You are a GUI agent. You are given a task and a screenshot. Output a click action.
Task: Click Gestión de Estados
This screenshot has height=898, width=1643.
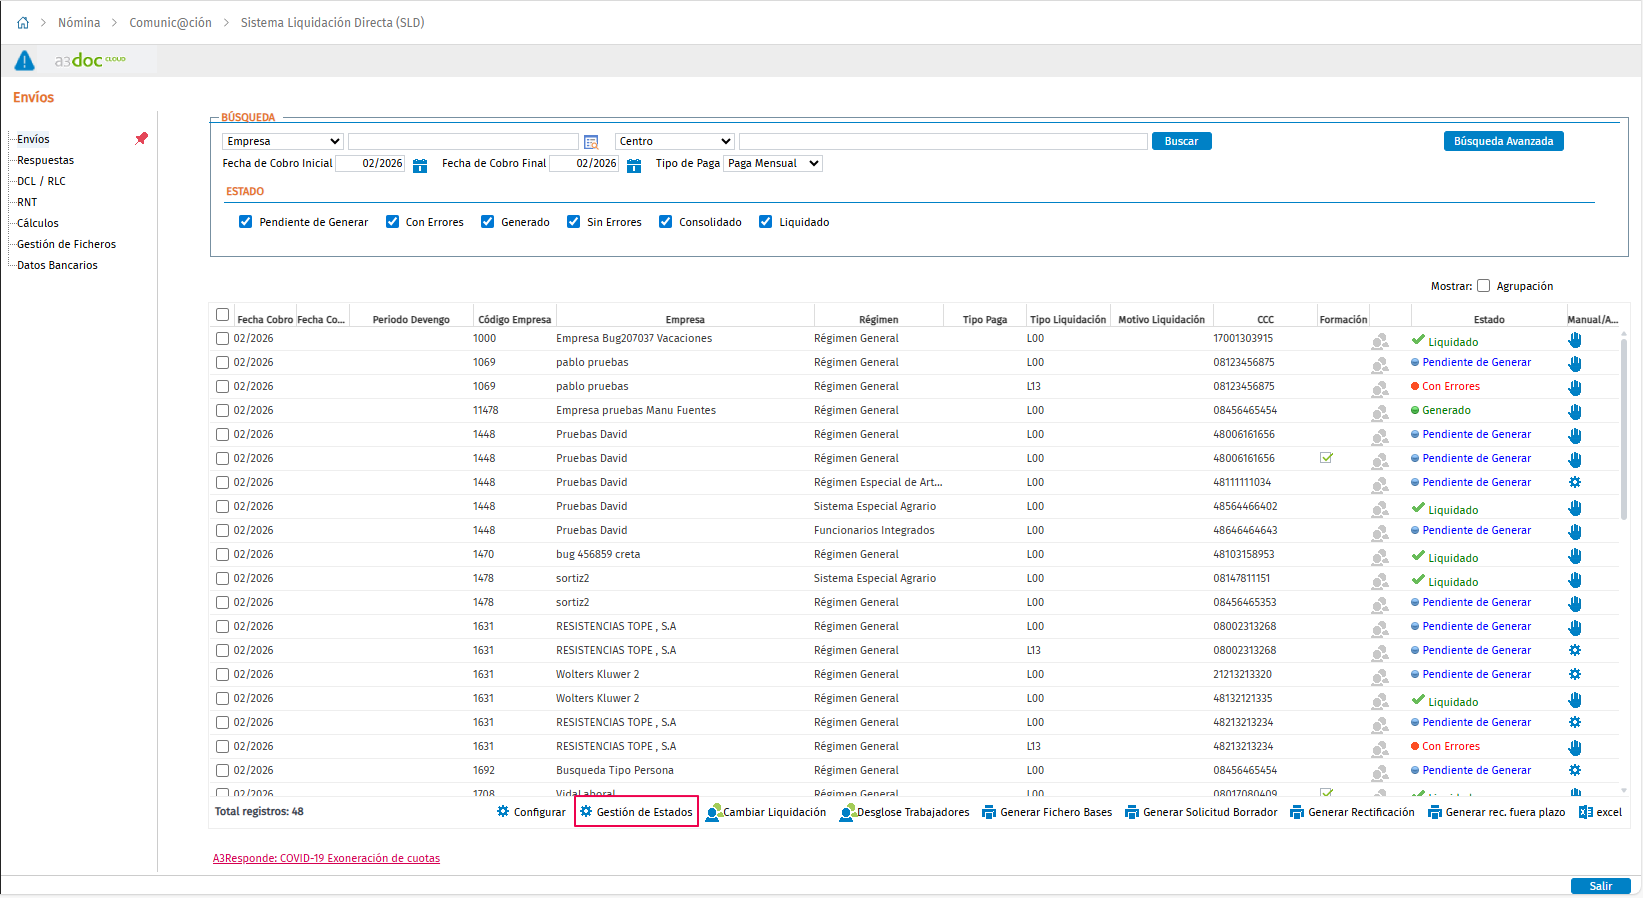coord(636,812)
